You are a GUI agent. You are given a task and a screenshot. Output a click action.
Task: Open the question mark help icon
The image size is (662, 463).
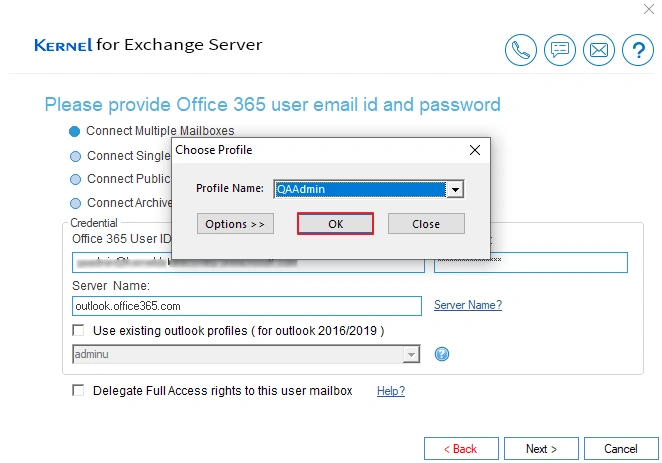[638, 50]
